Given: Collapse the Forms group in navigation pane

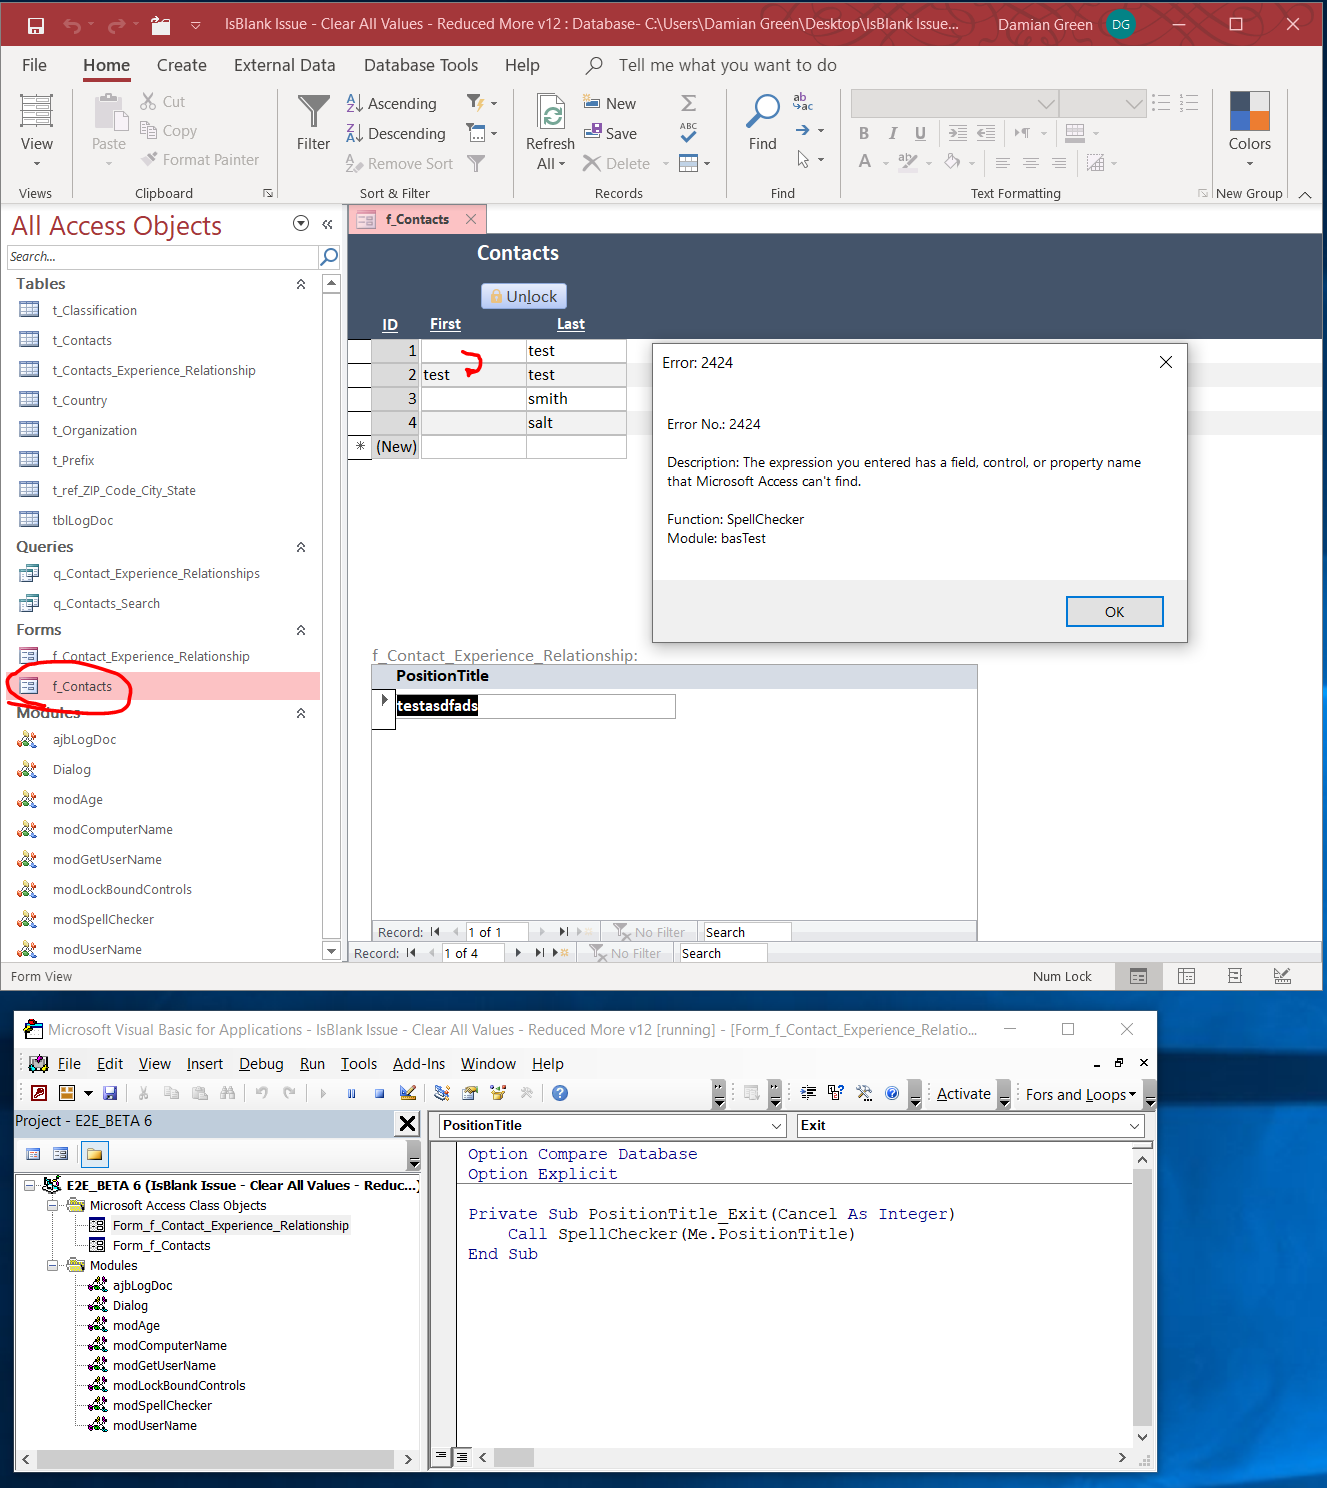Looking at the screenshot, I should coord(301,630).
